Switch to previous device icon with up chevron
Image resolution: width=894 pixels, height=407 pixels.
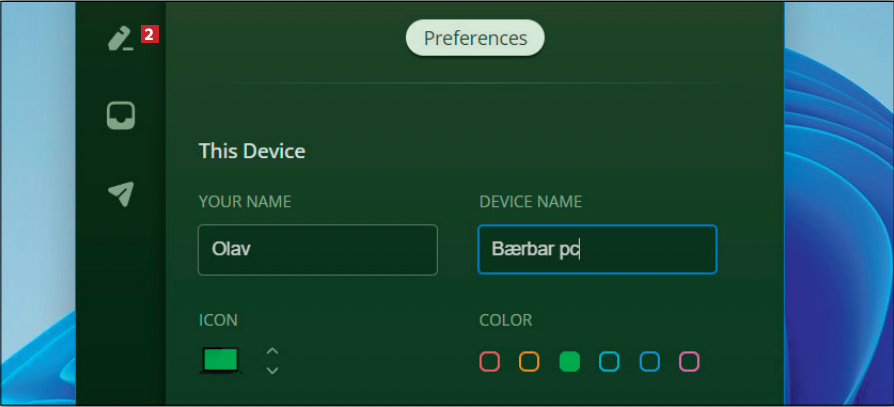coord(272,351)
